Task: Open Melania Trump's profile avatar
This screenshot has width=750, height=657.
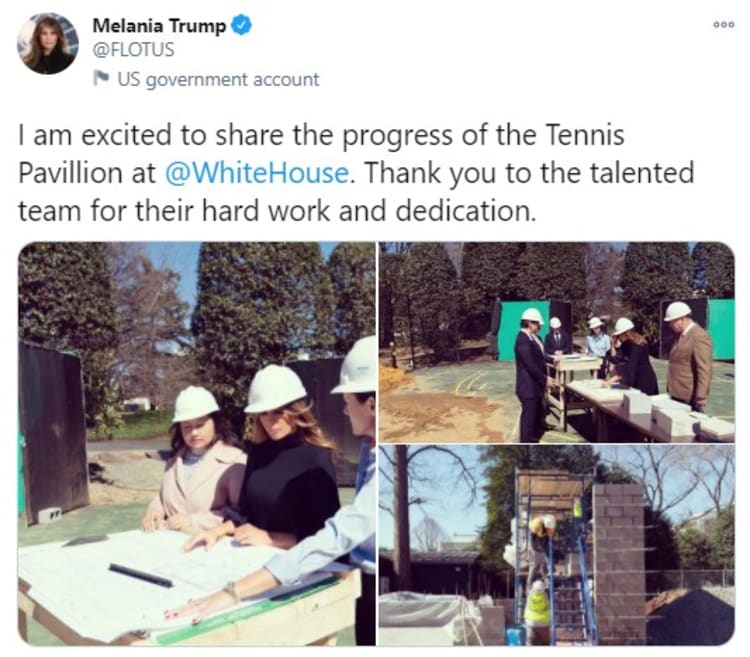Action: point(48,44)
